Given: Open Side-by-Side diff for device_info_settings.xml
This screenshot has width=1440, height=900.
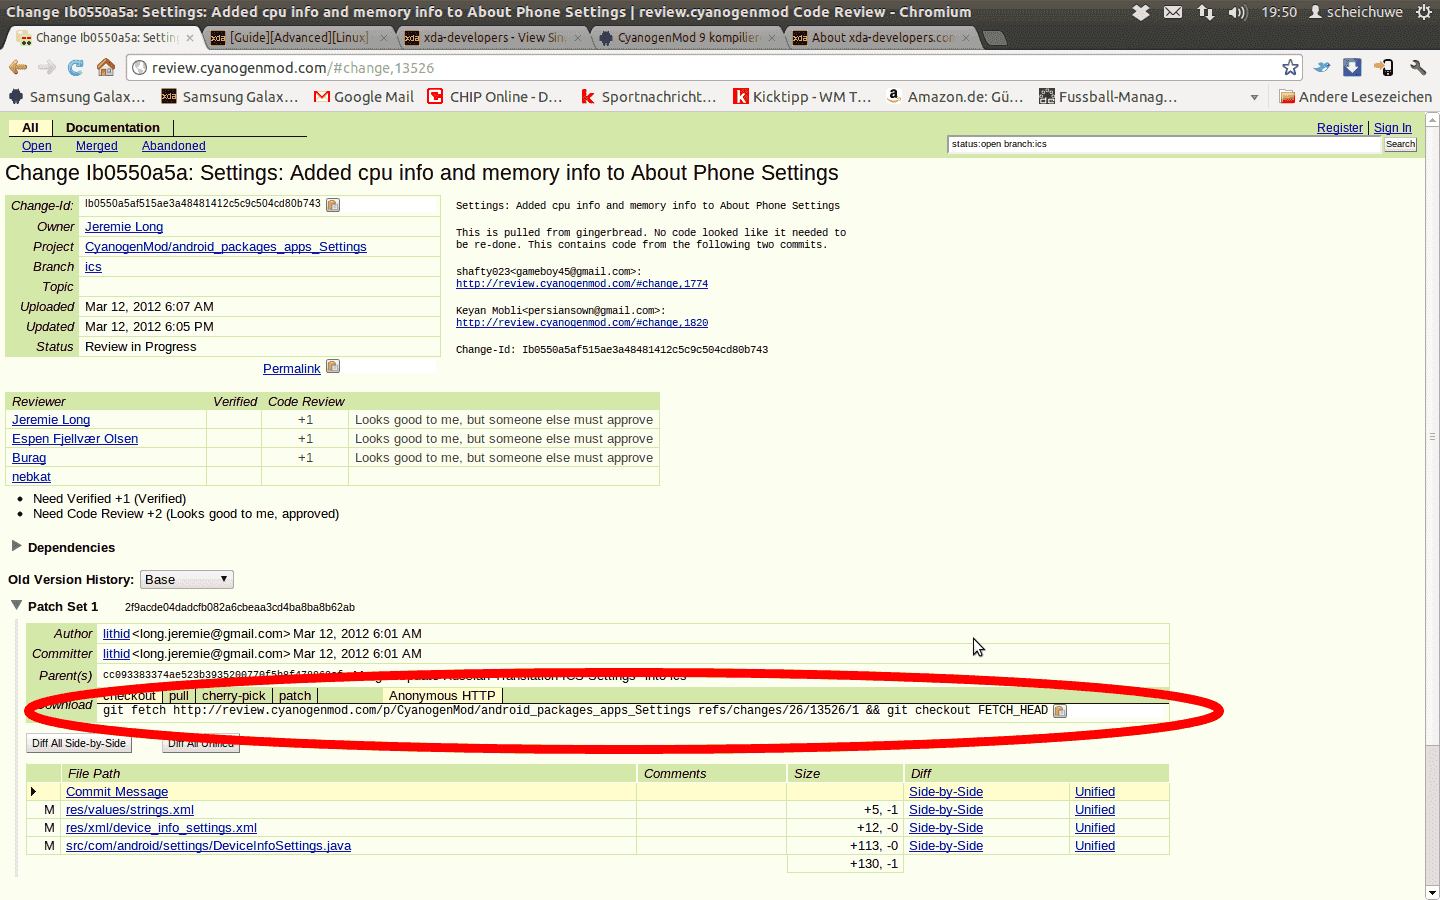Looking at the screenshot, I should tap(946, 828).
